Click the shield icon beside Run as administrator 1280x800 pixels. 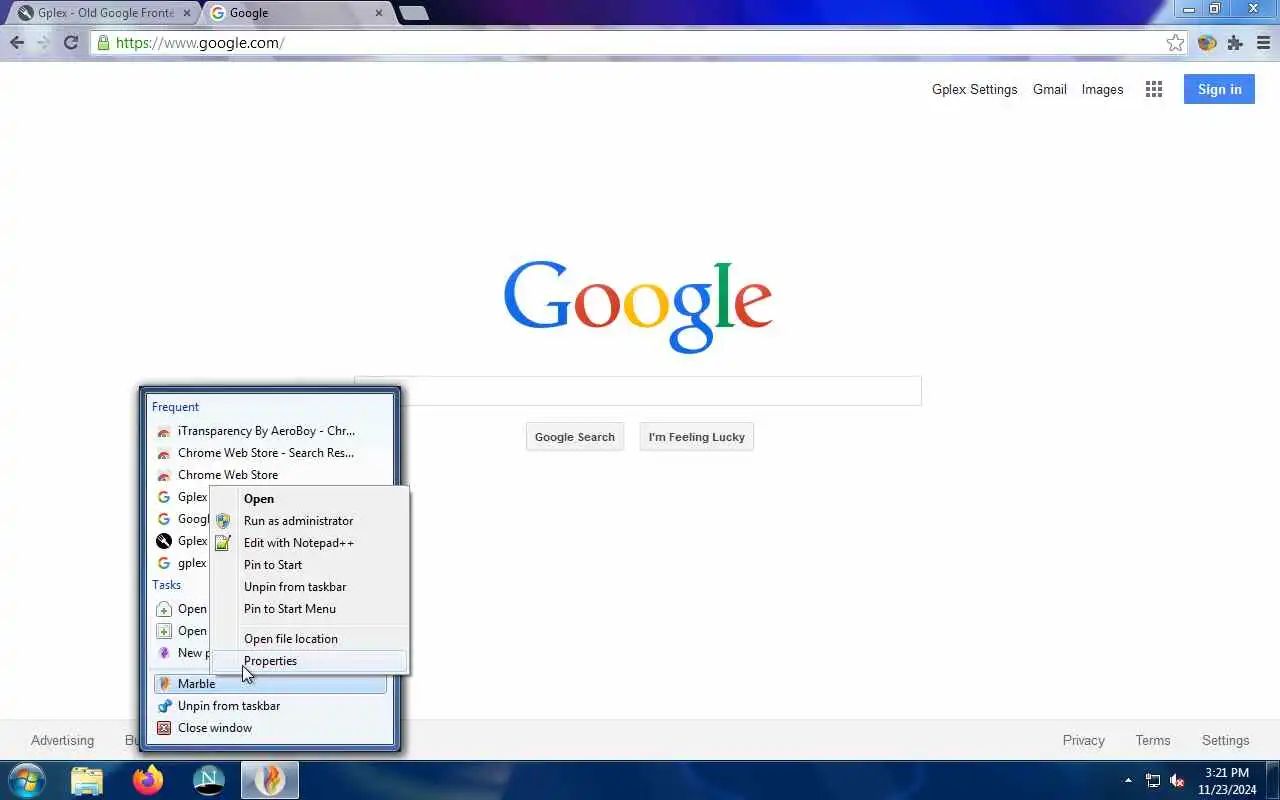(223, 521)
